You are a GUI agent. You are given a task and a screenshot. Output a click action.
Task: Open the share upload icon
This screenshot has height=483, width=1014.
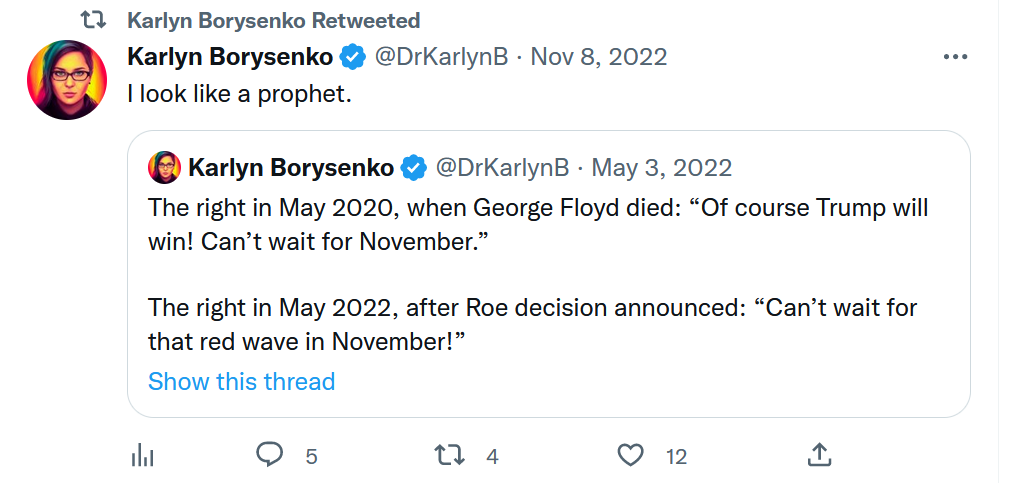click(819, 455)
